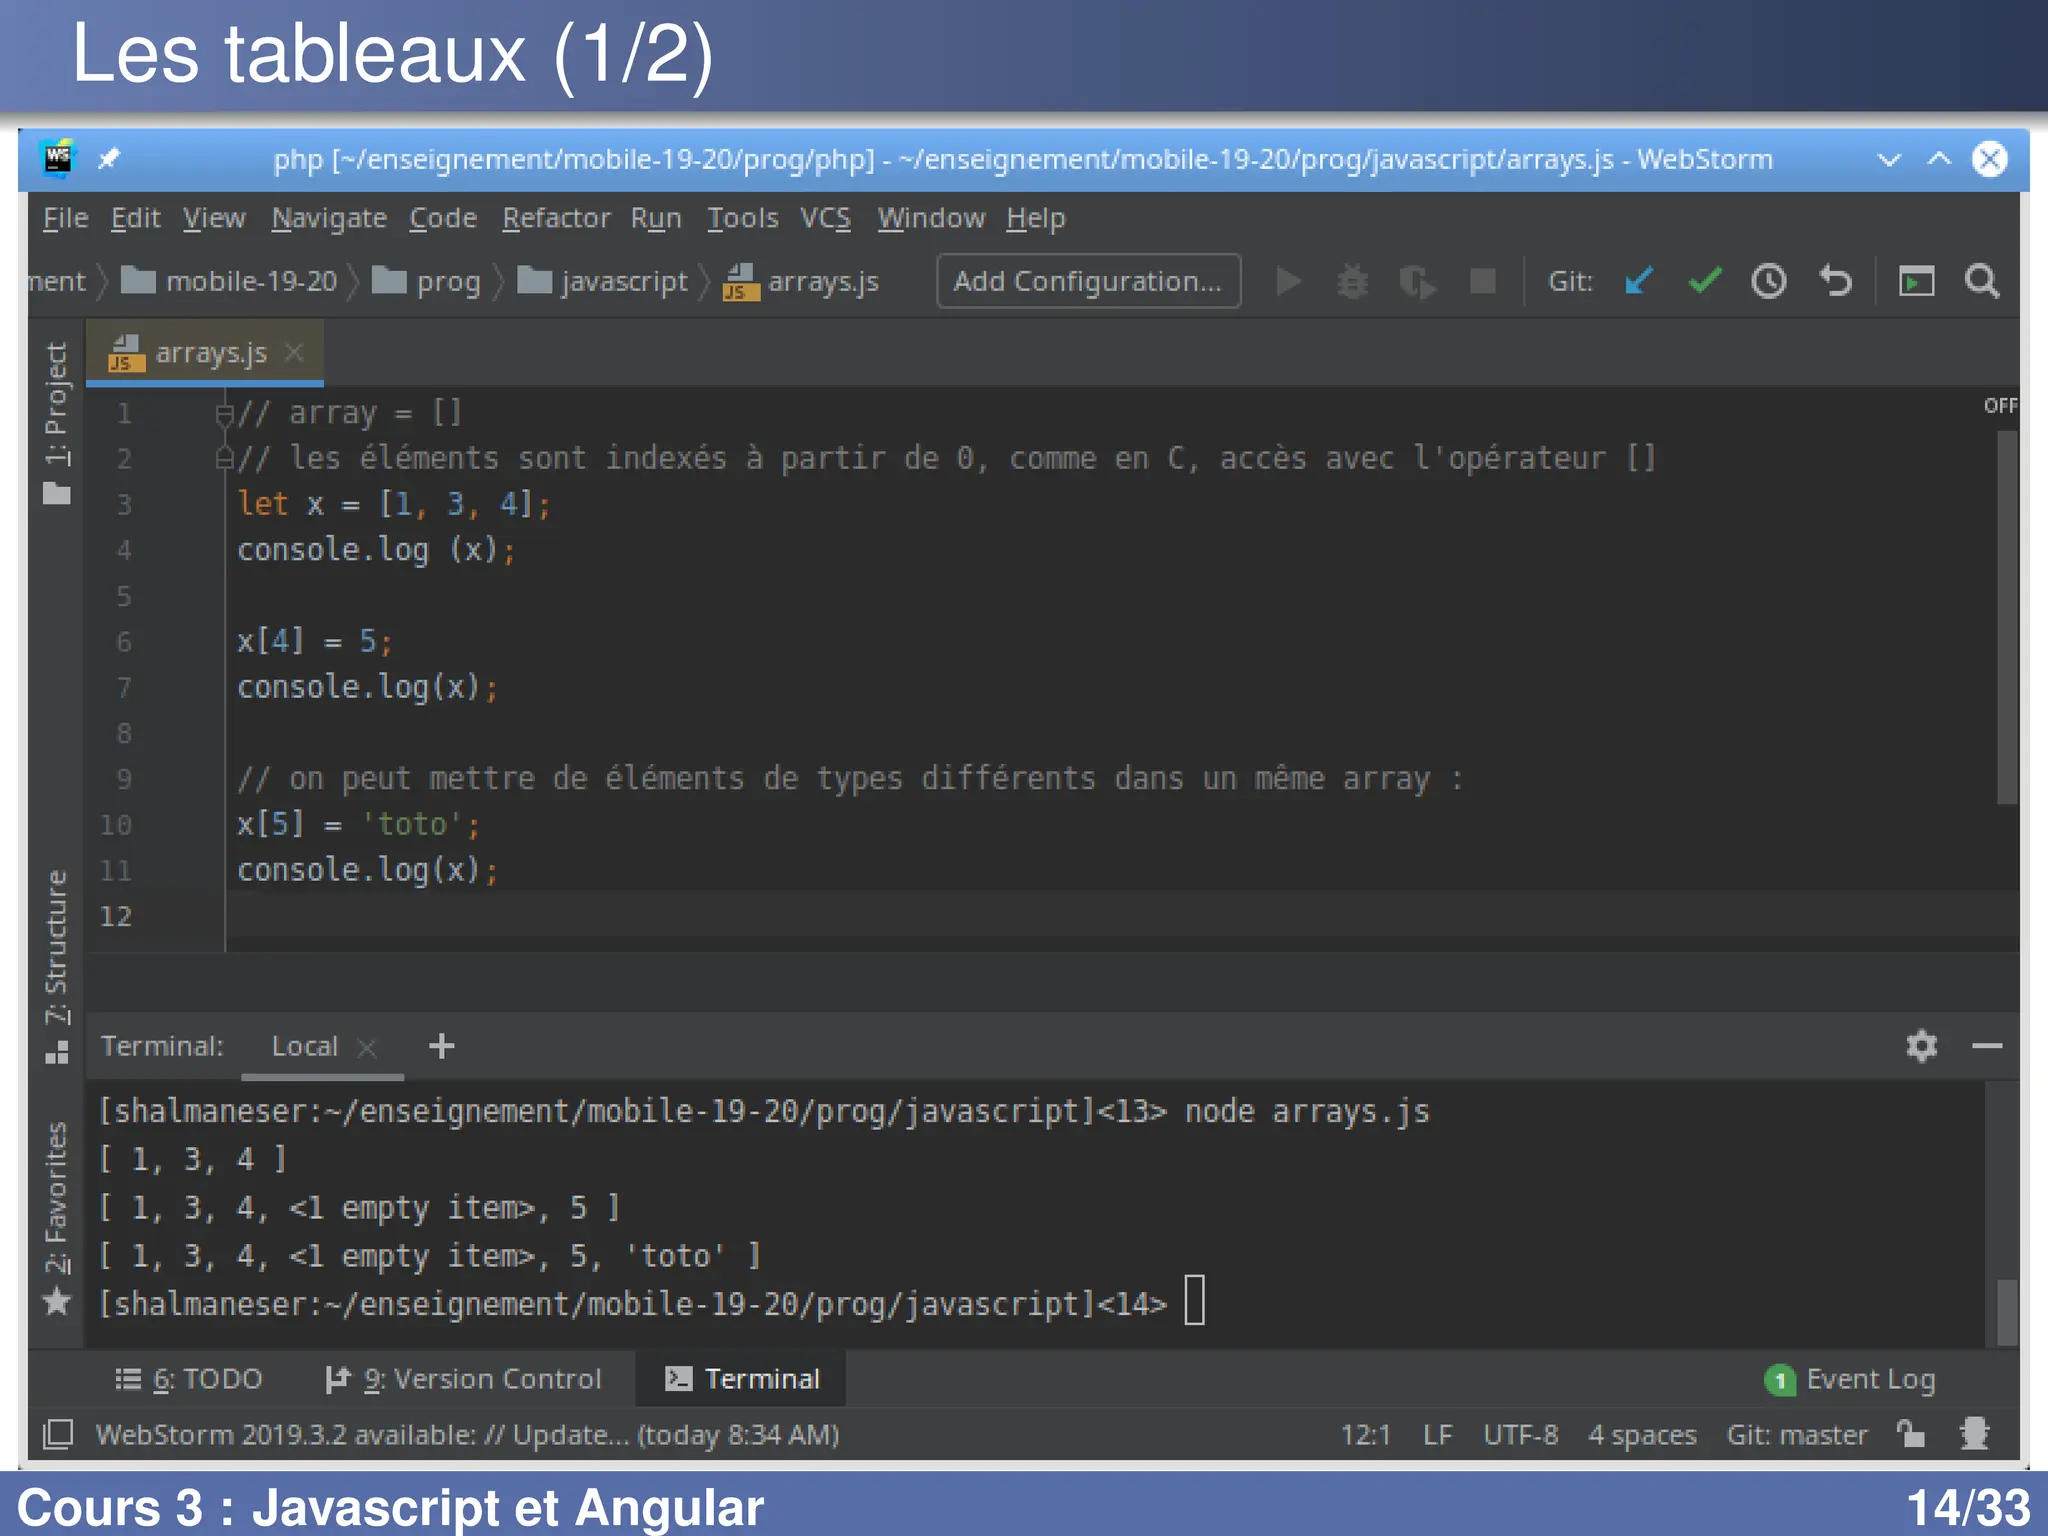Click the title bar dropdown chevron

[x=1889, y=159]
